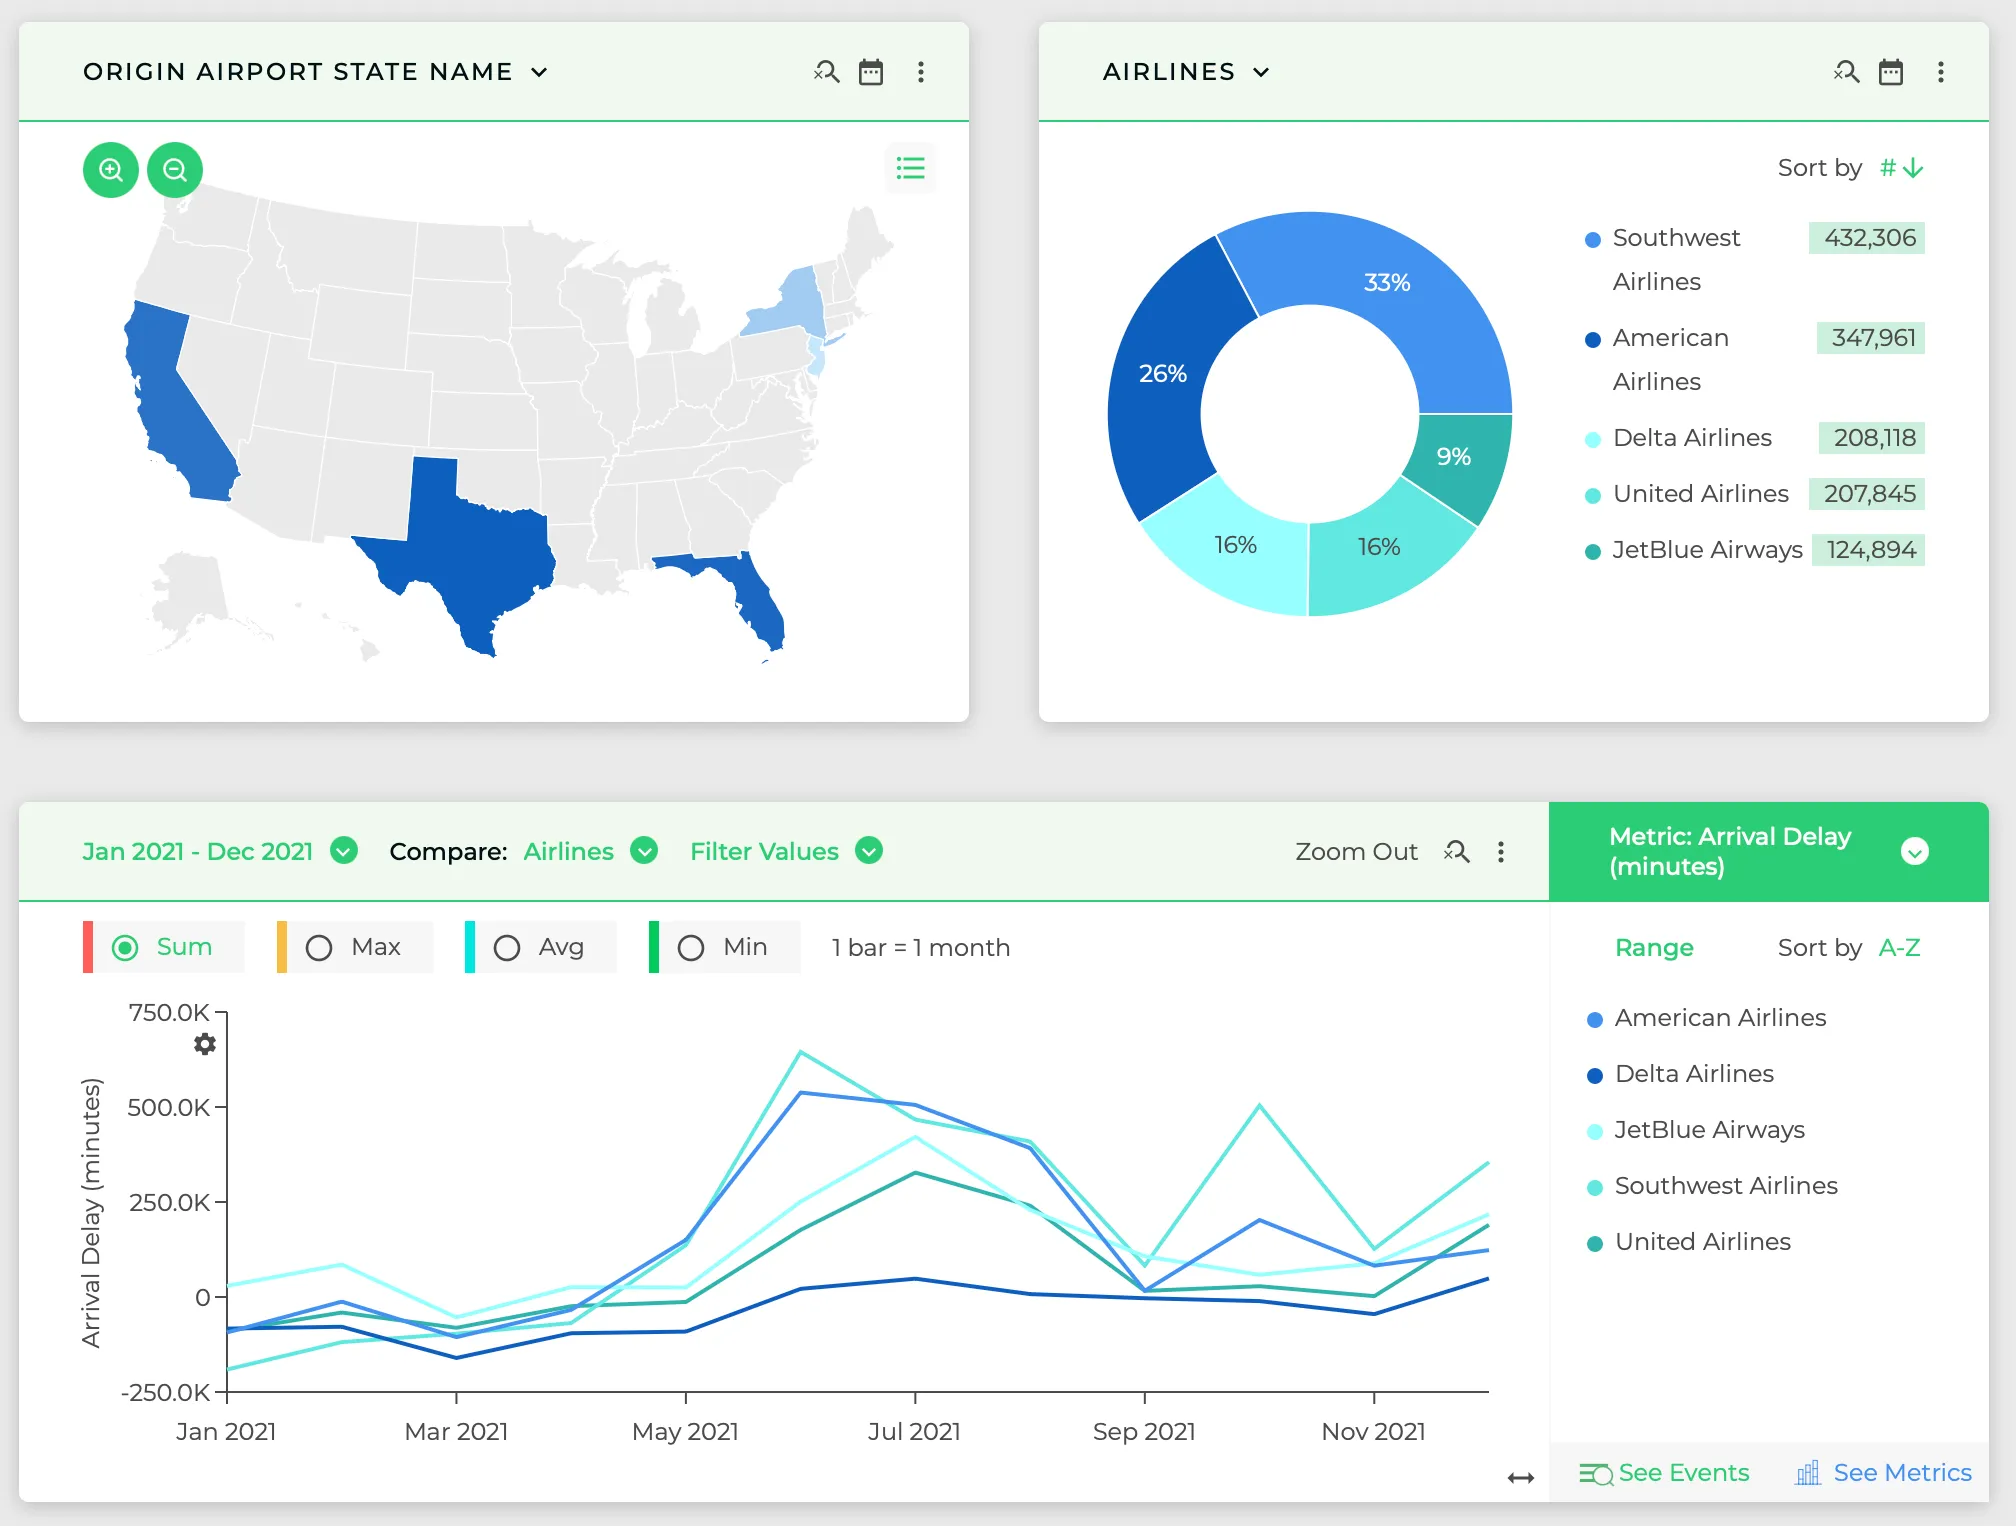
Task: Click the zoom search icon next to Zoom Out
Action: click(1457, 851)
